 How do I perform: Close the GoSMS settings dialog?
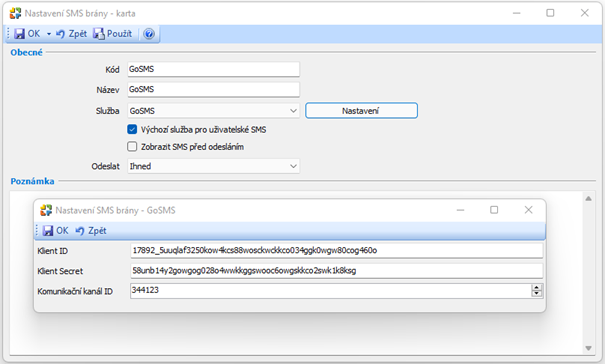[x=529, y=210]
